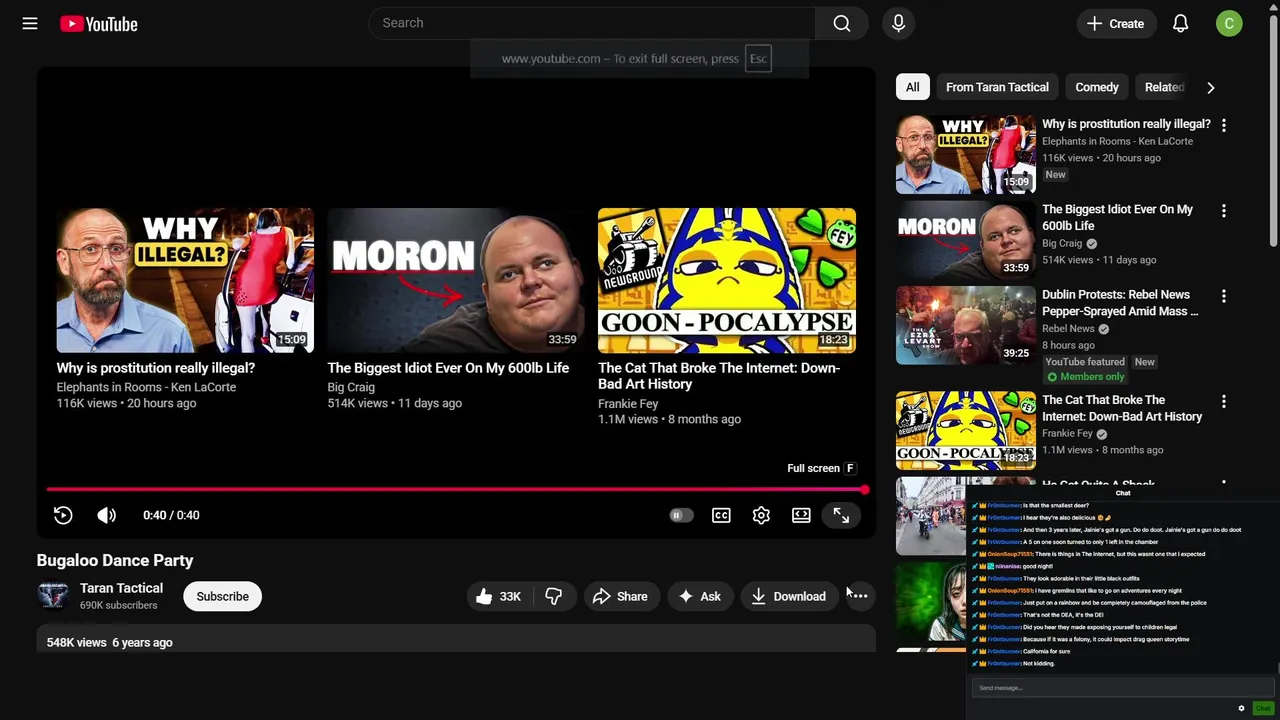Toggle the autoplay switch in player

680,515
